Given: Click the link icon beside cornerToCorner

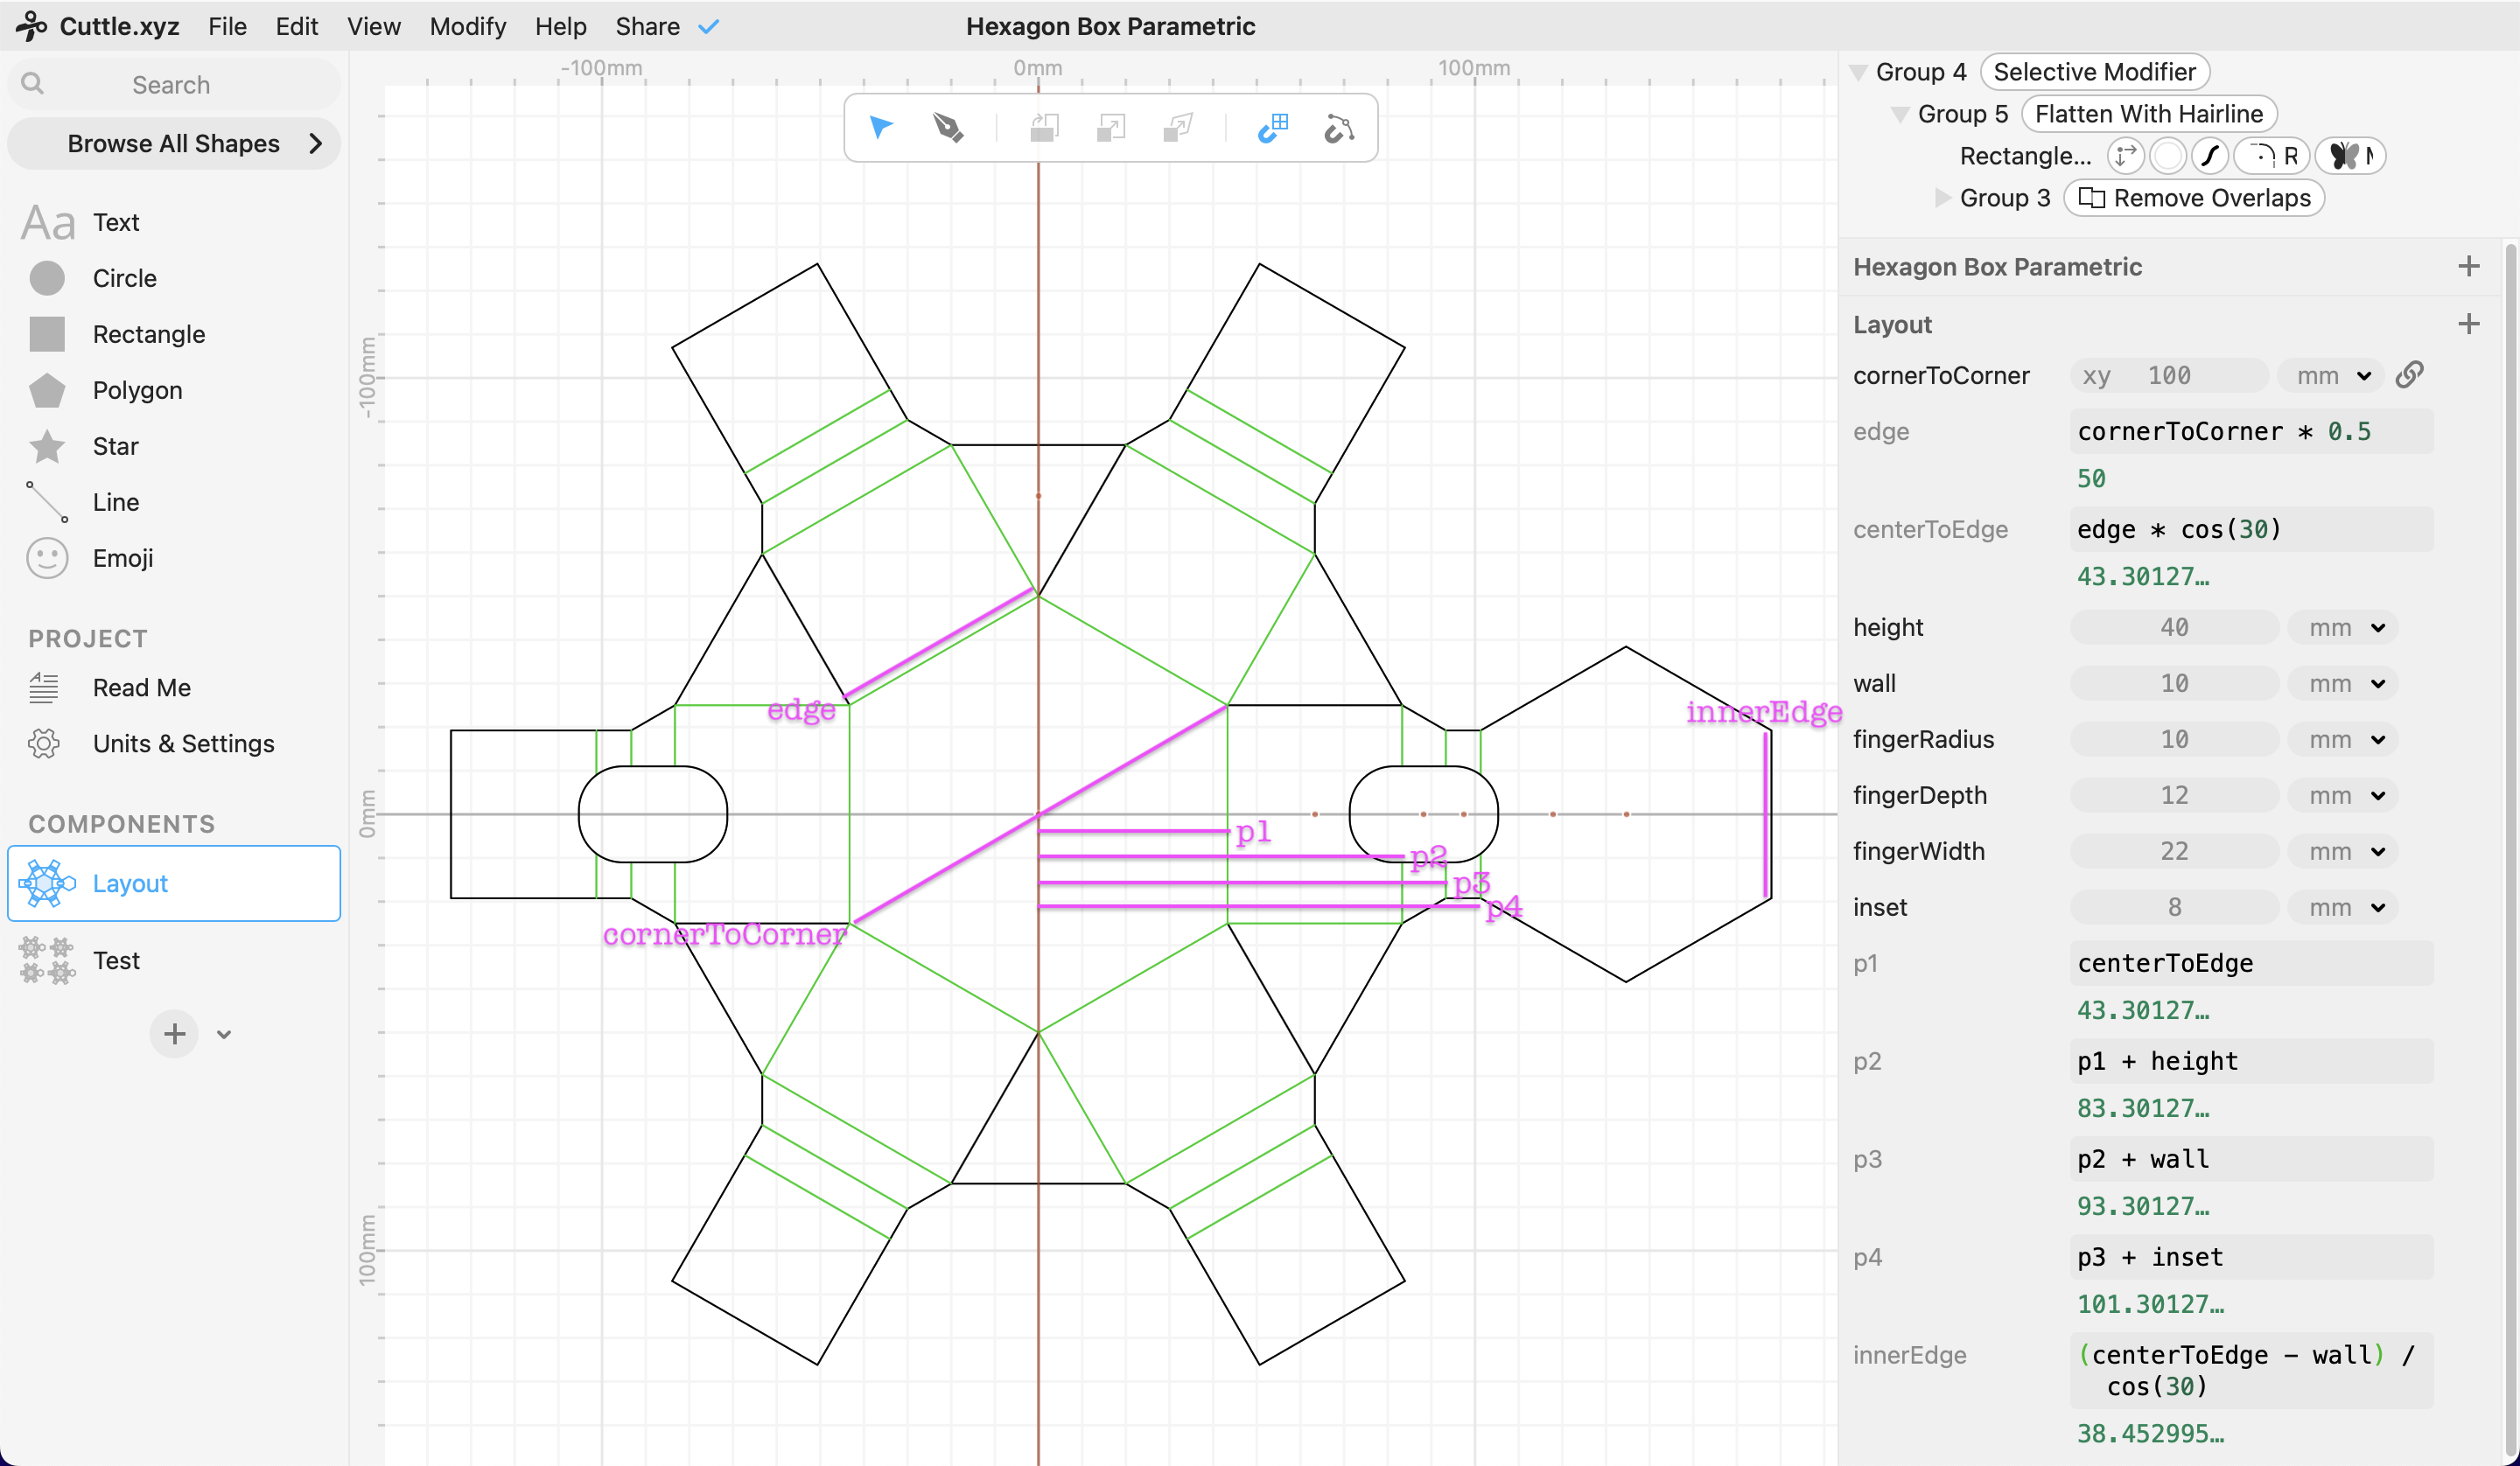Looking at the screenshot, I should pyautogui.click(x=2409, y=375).
